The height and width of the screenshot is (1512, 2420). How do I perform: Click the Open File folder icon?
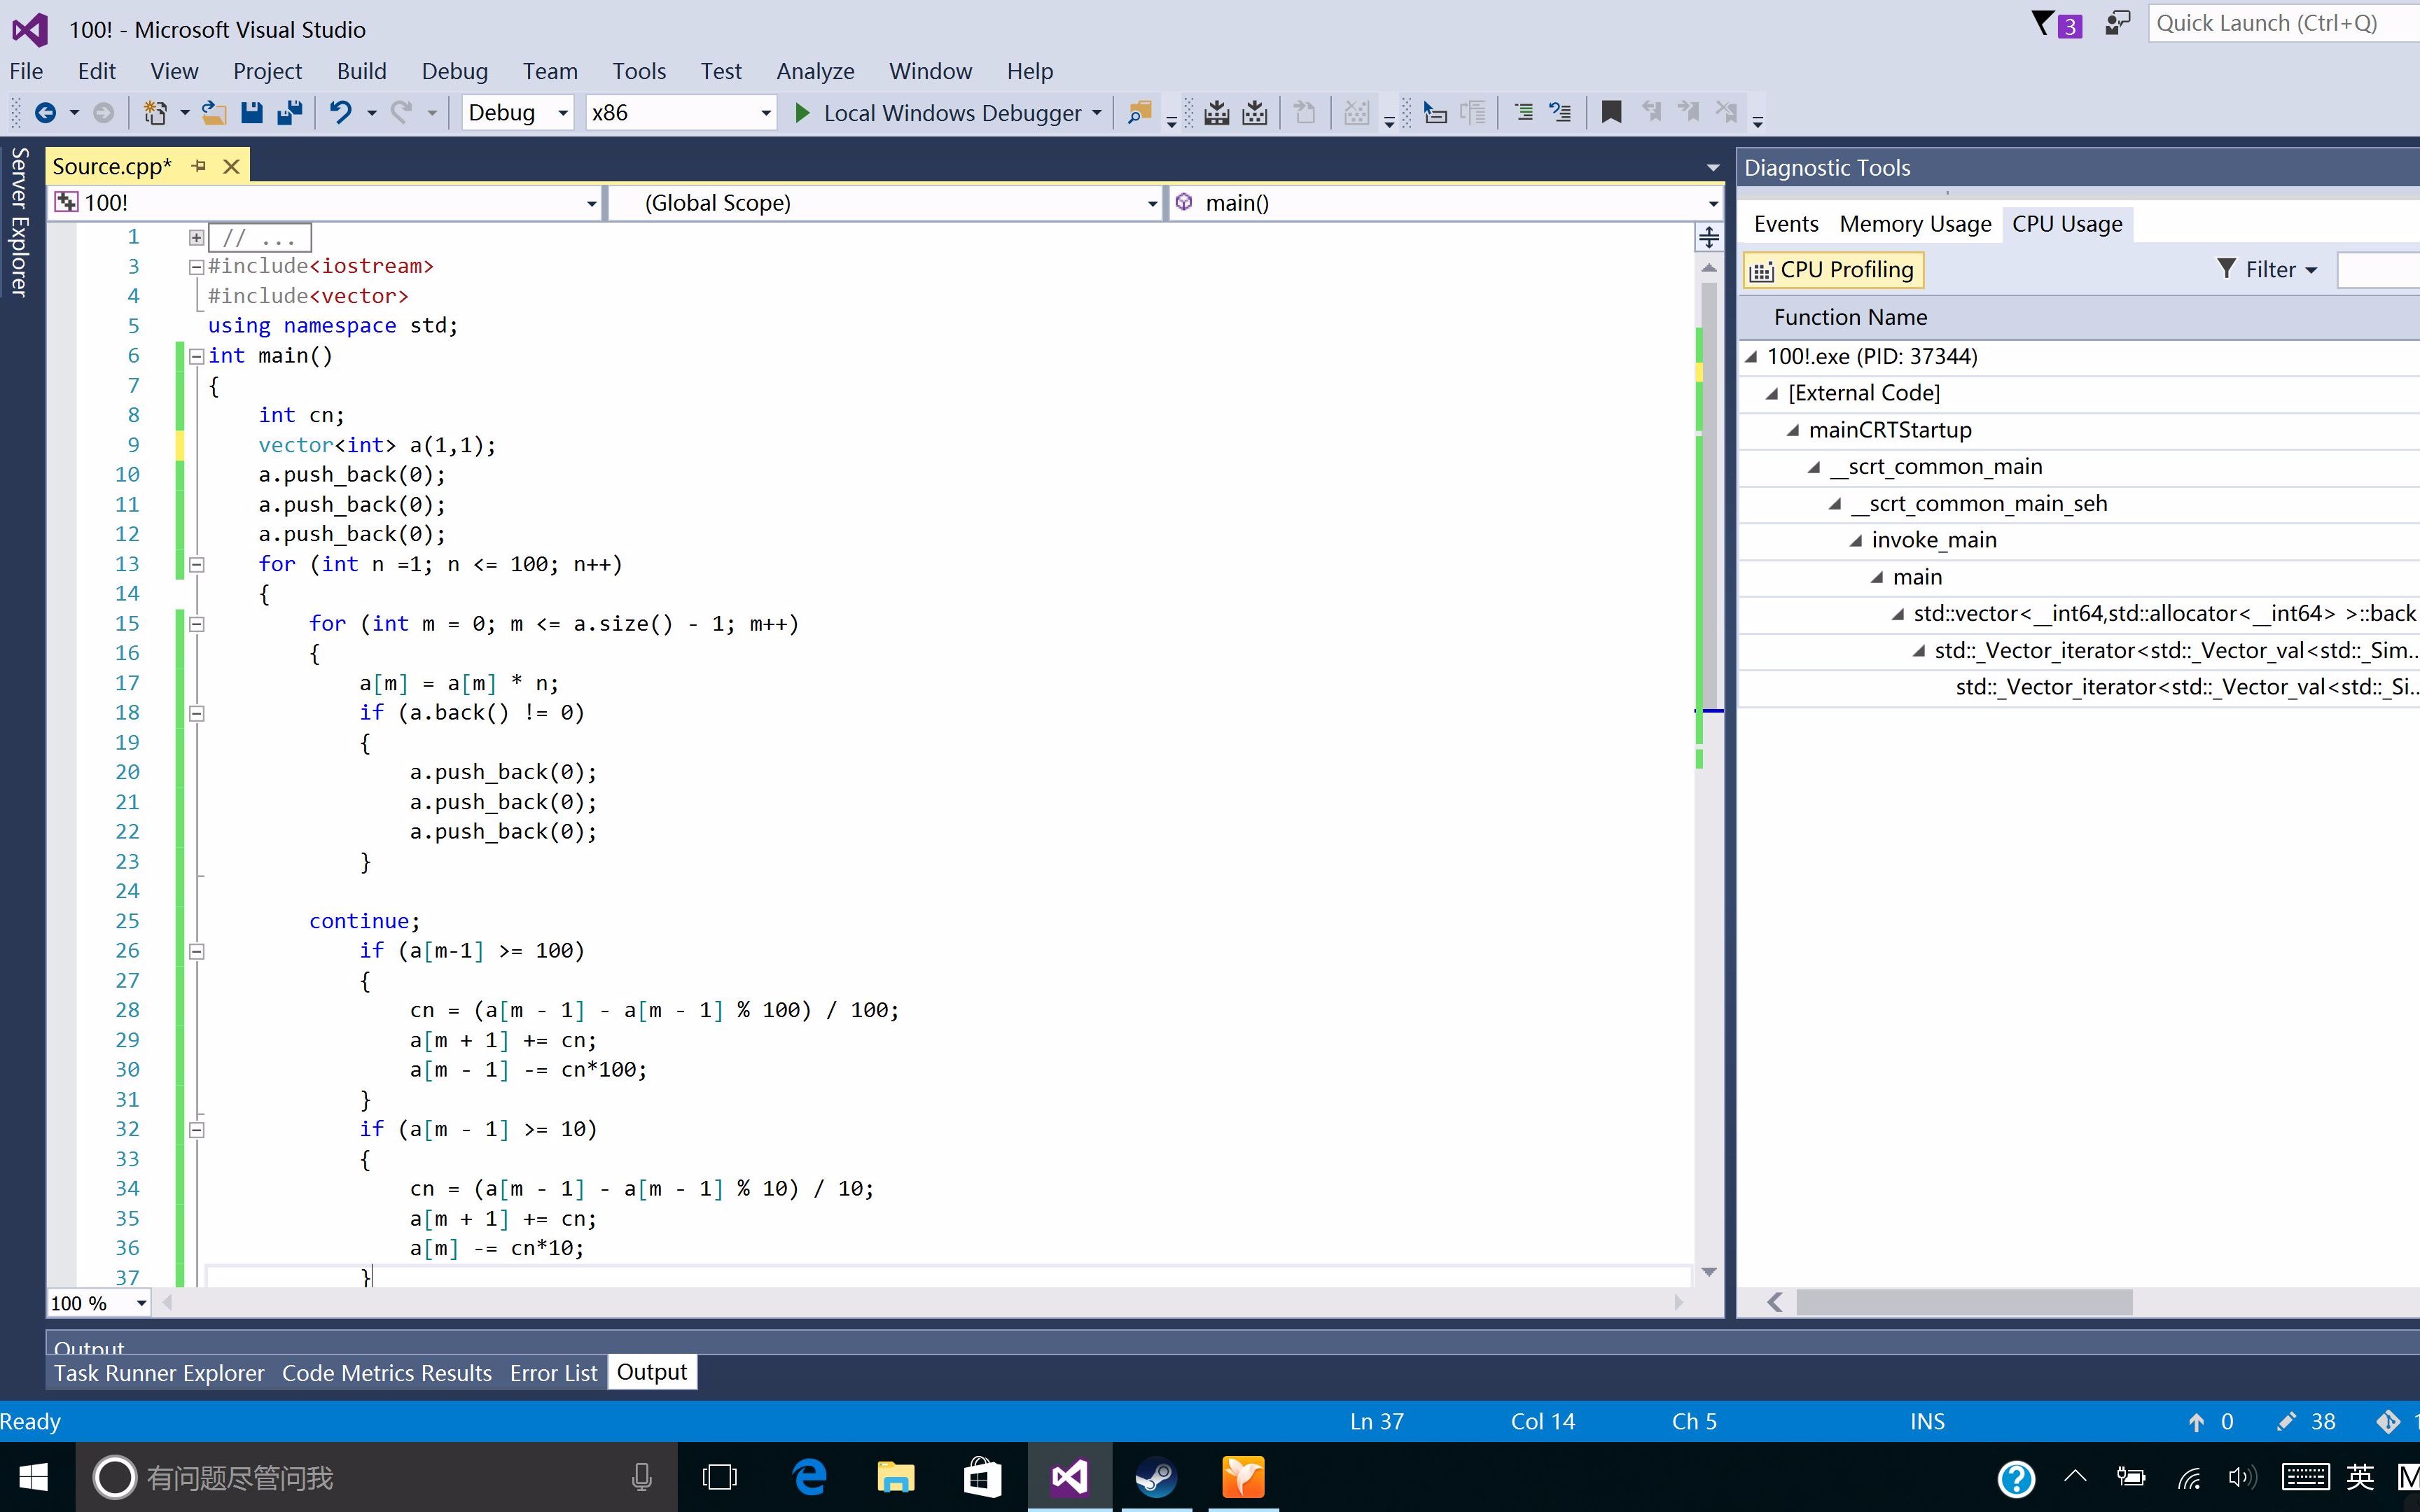[x=213, y=113]
